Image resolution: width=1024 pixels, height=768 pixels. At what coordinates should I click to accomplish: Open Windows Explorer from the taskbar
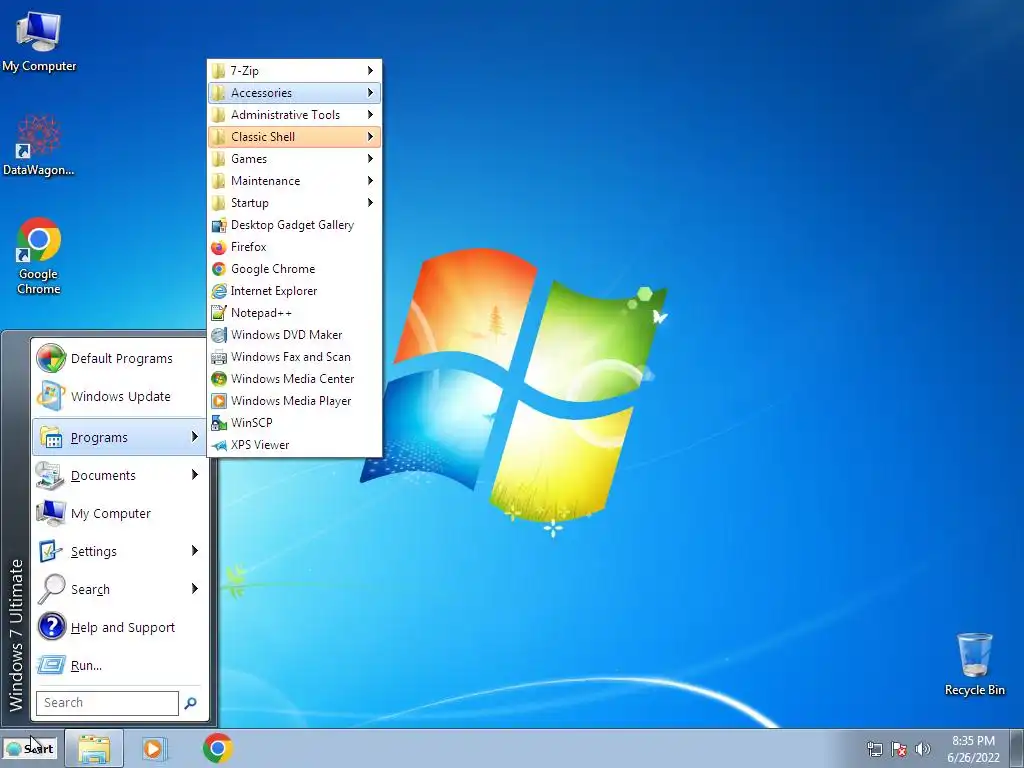[x=94, y=748]
